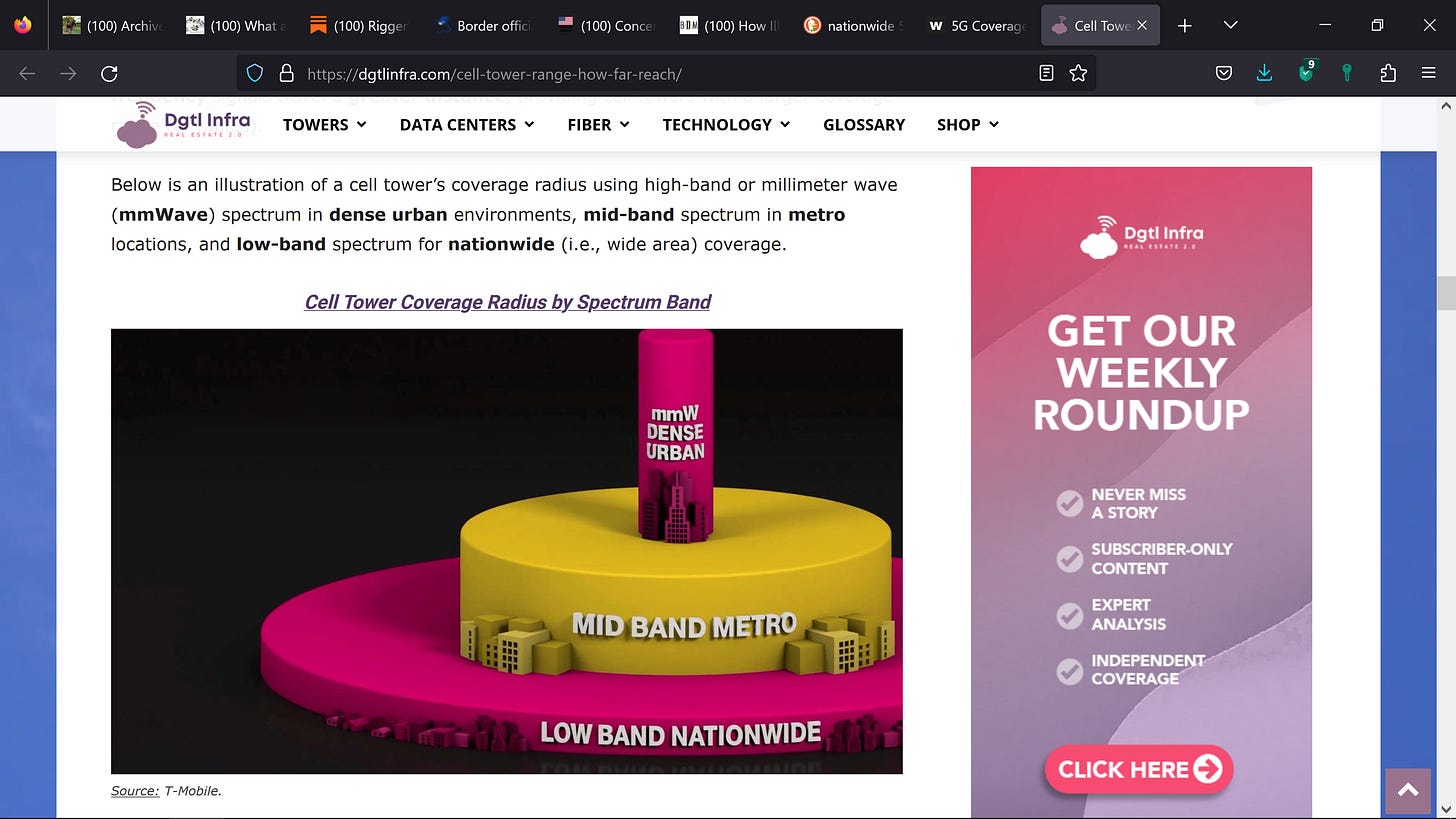Go back with the back arrow
Viewport: 1456px width, 819px height.
[x=27, y=73]
